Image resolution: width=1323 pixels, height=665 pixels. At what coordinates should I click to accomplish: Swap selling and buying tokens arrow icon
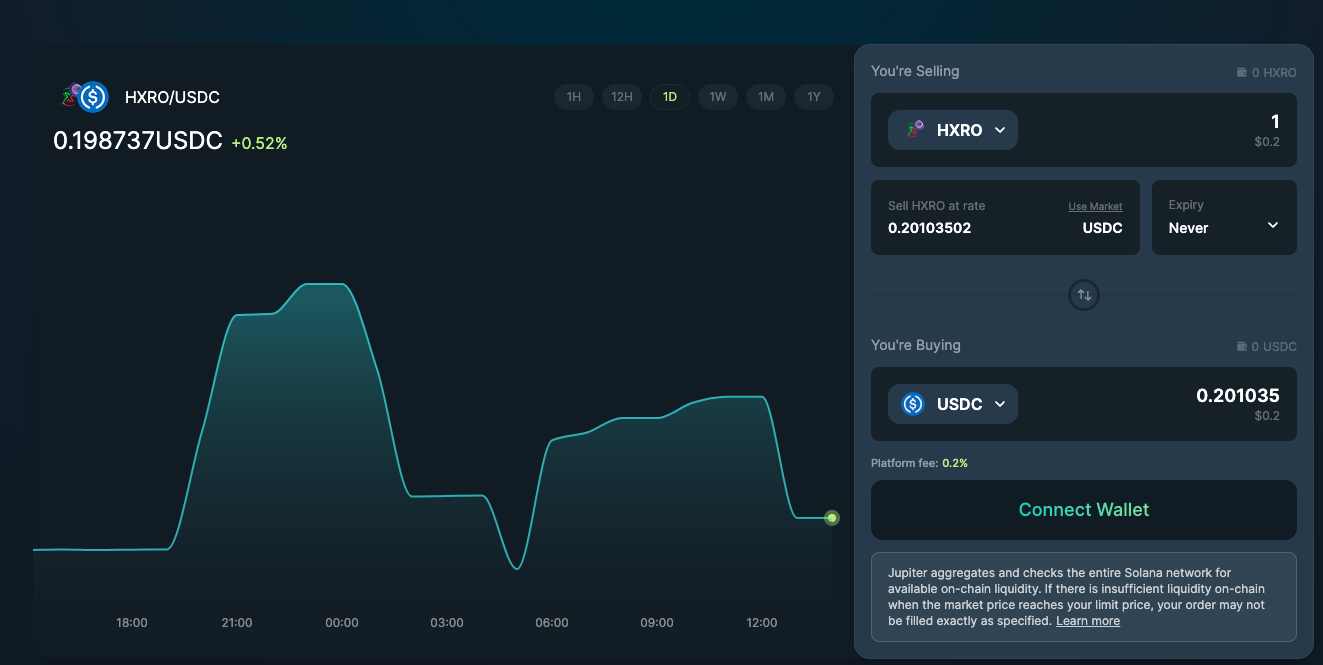coord(1084,295)
